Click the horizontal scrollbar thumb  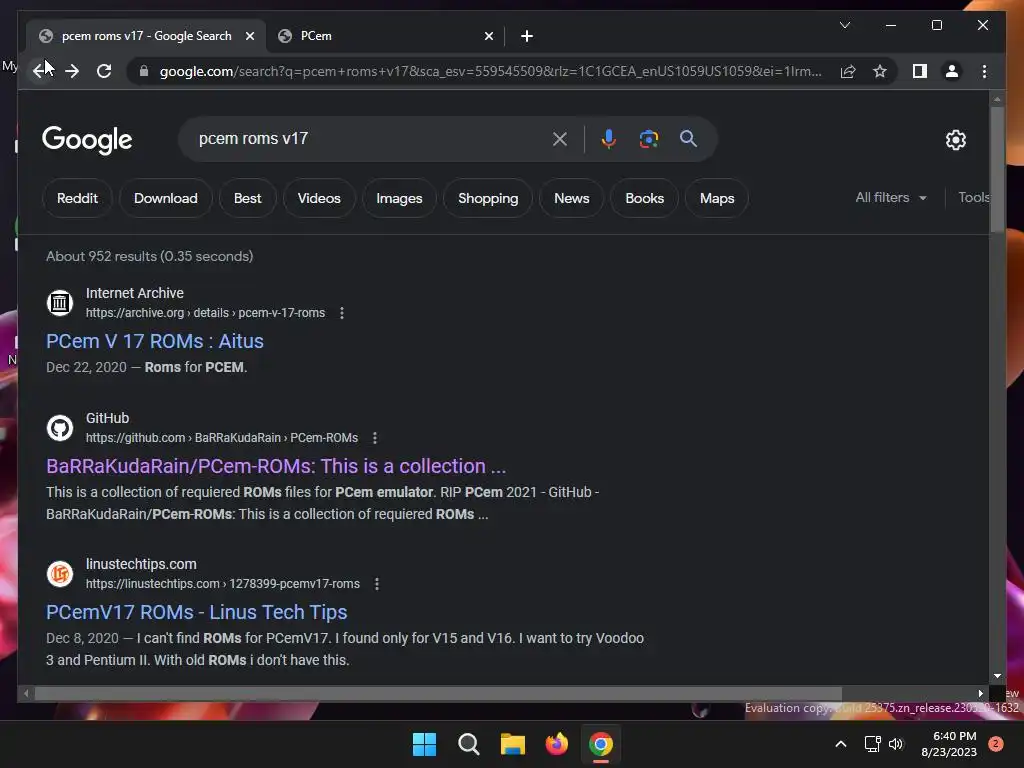point(438,694)
